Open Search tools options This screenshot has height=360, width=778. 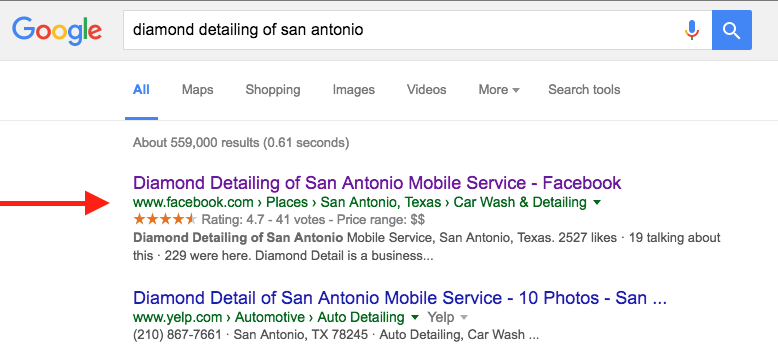[584, 90]
